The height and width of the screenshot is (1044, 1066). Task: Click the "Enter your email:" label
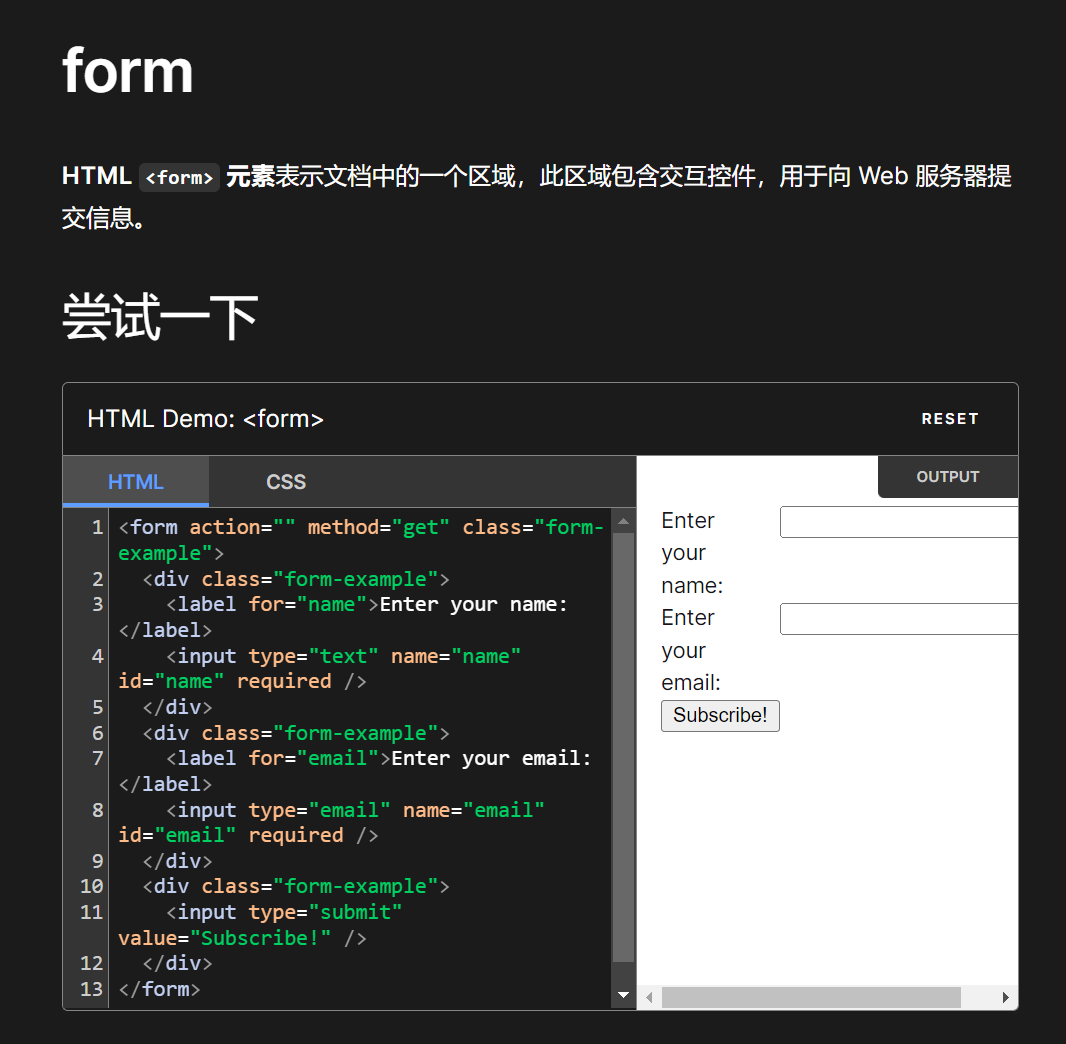(691, 650)
